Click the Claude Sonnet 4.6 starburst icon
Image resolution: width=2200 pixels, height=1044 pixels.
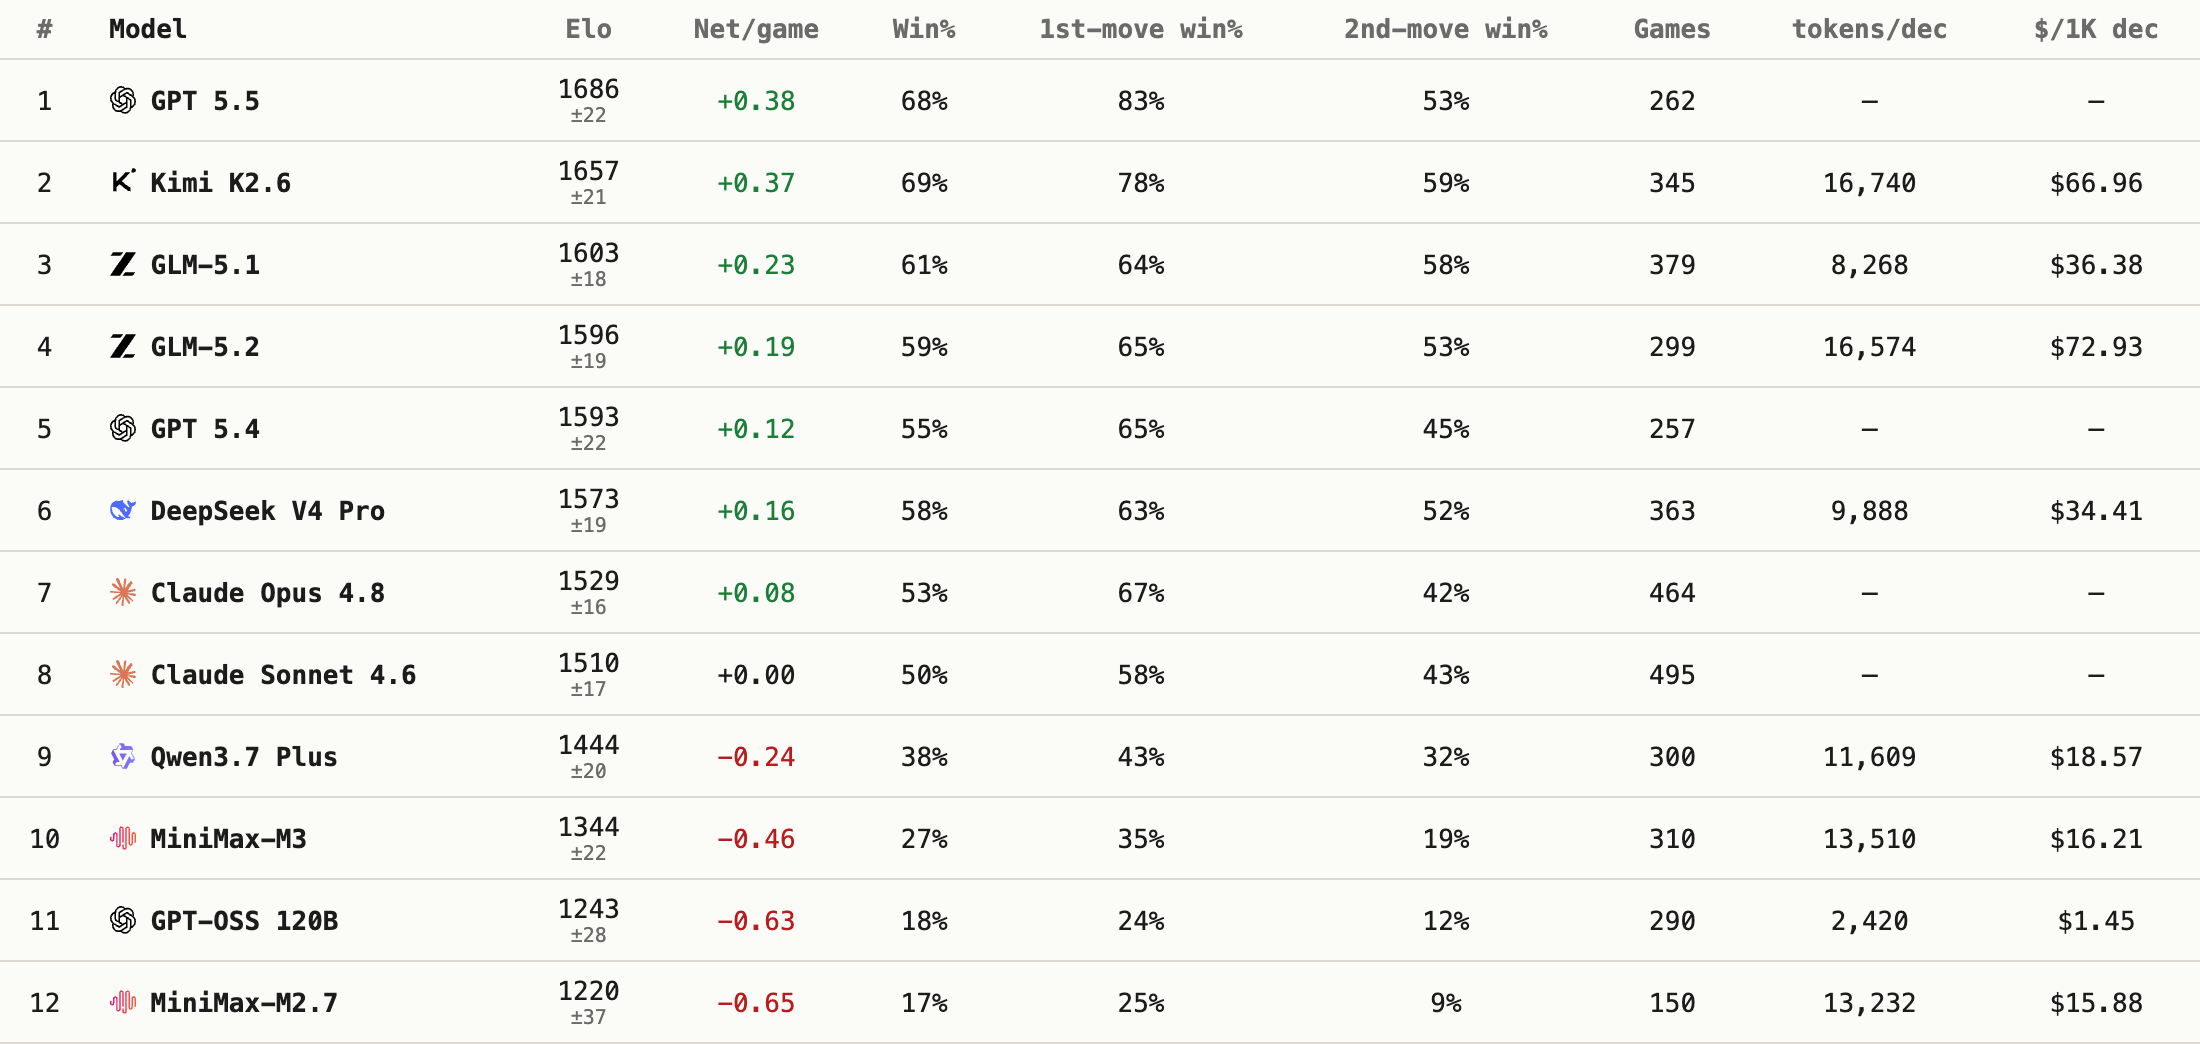point(123,674)
